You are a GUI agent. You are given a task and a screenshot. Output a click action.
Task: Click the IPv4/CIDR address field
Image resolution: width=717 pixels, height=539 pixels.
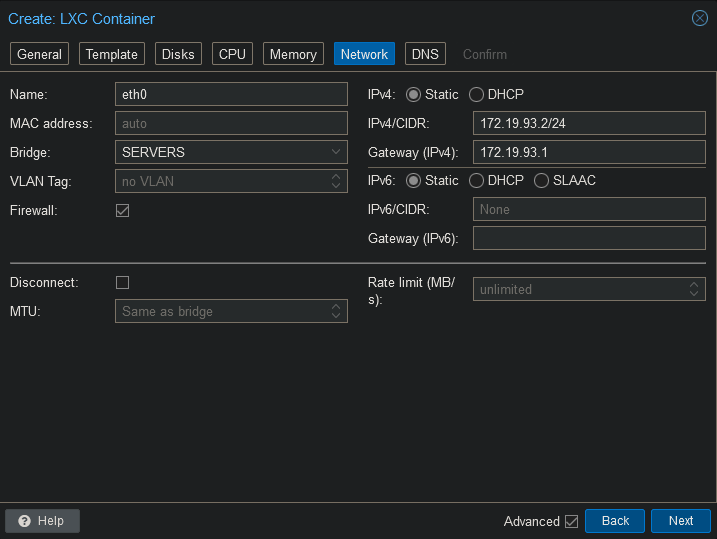[x=588, y=123]
